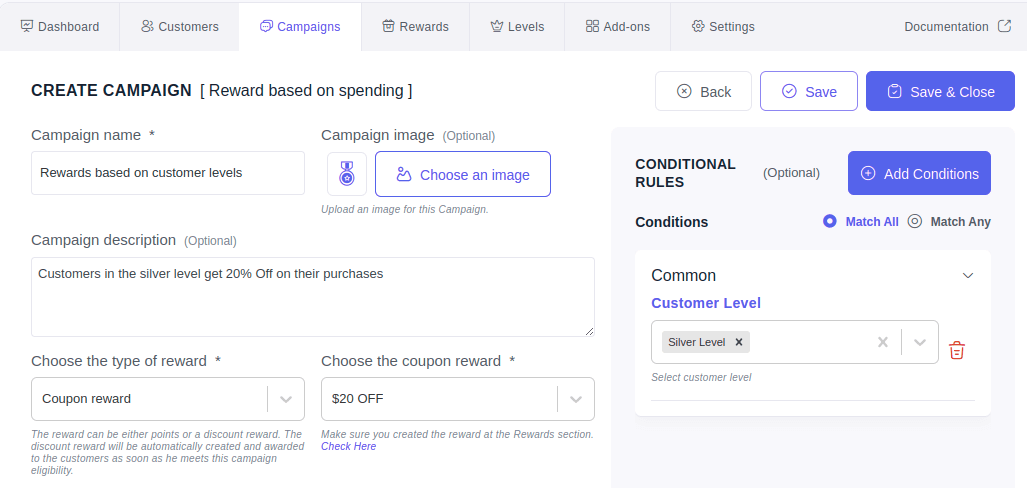This screenshot has height=488, width=1027.
Task: Click the Dashboard monitor icon
Action: tap(26, 26)
